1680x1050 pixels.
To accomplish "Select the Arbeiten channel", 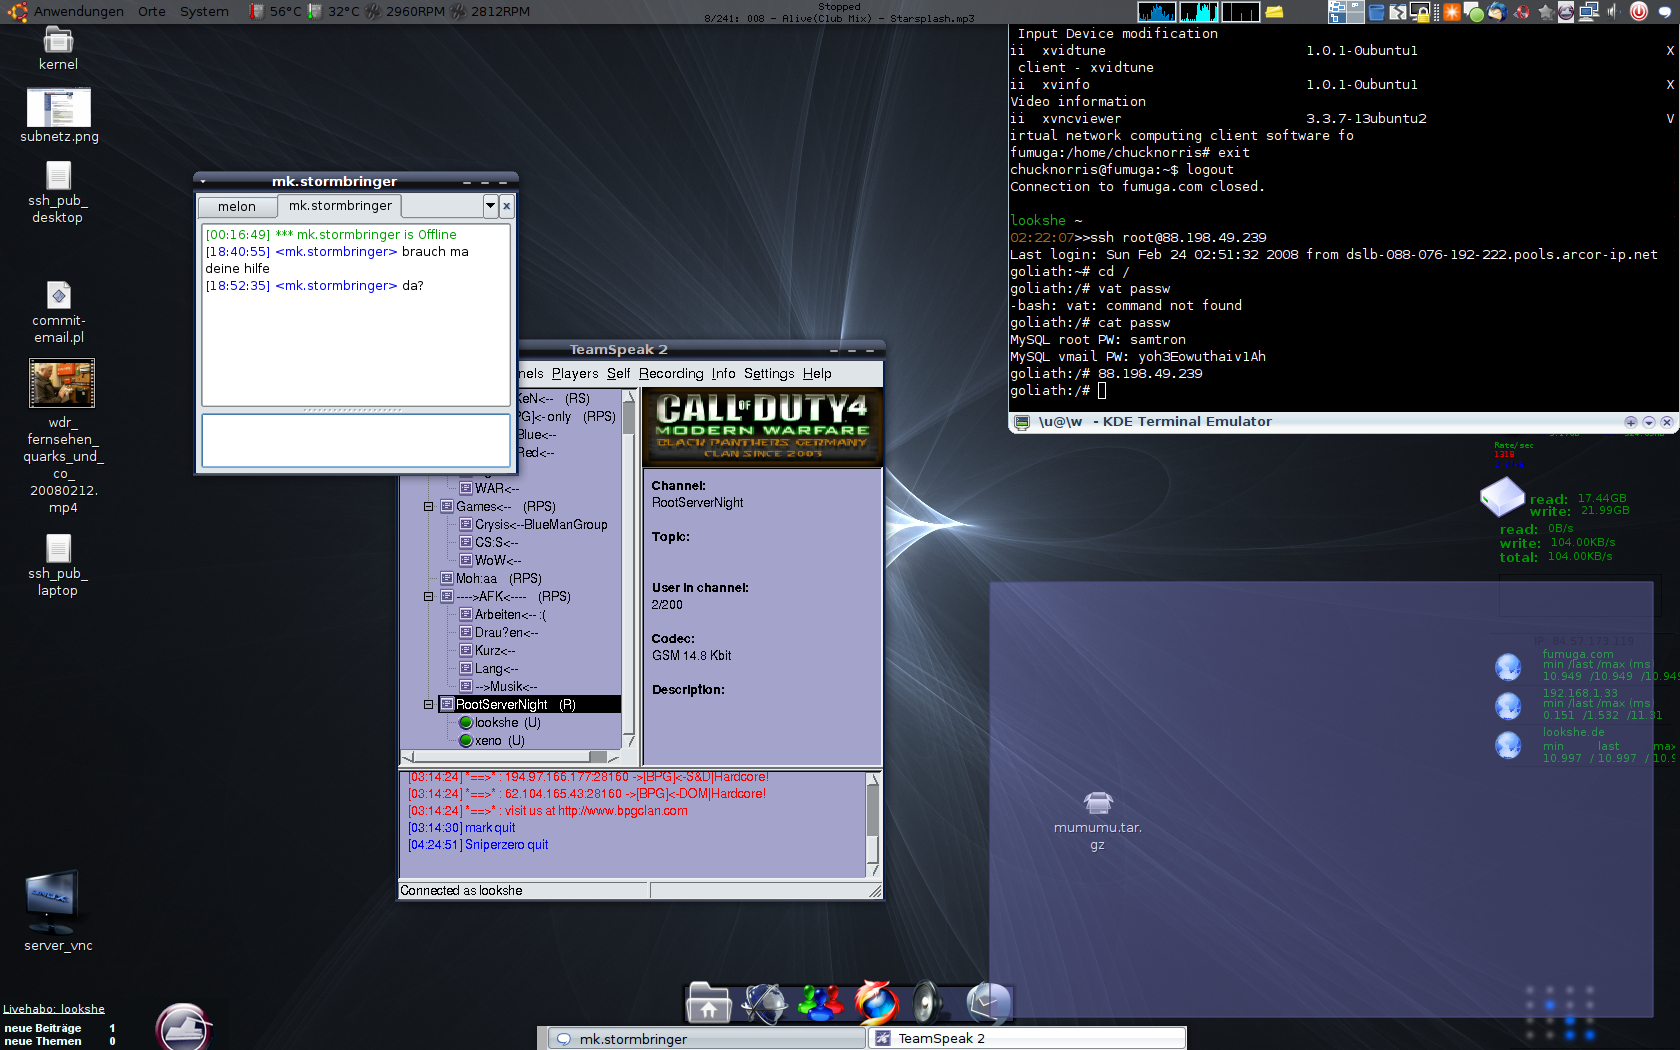I will click(503, 615).
